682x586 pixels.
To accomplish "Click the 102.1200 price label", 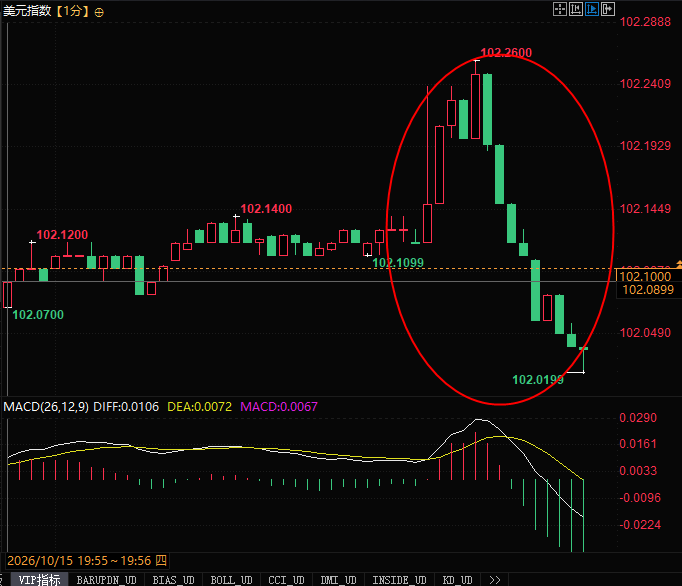I will pos(62,235).
